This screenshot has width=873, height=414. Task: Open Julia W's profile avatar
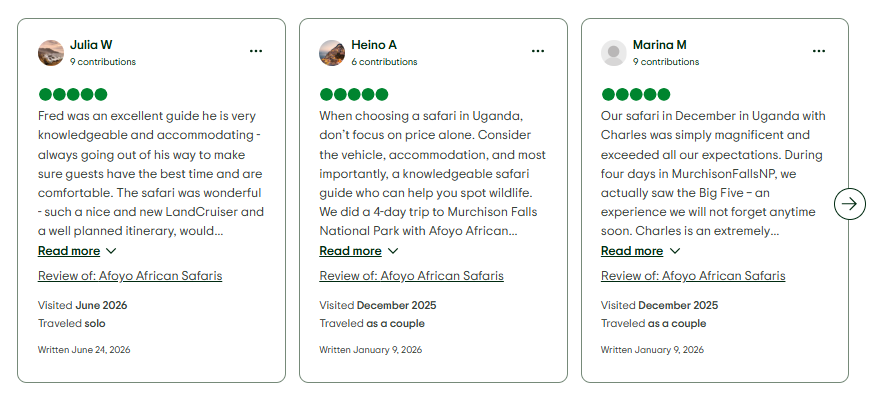(51, 53)
